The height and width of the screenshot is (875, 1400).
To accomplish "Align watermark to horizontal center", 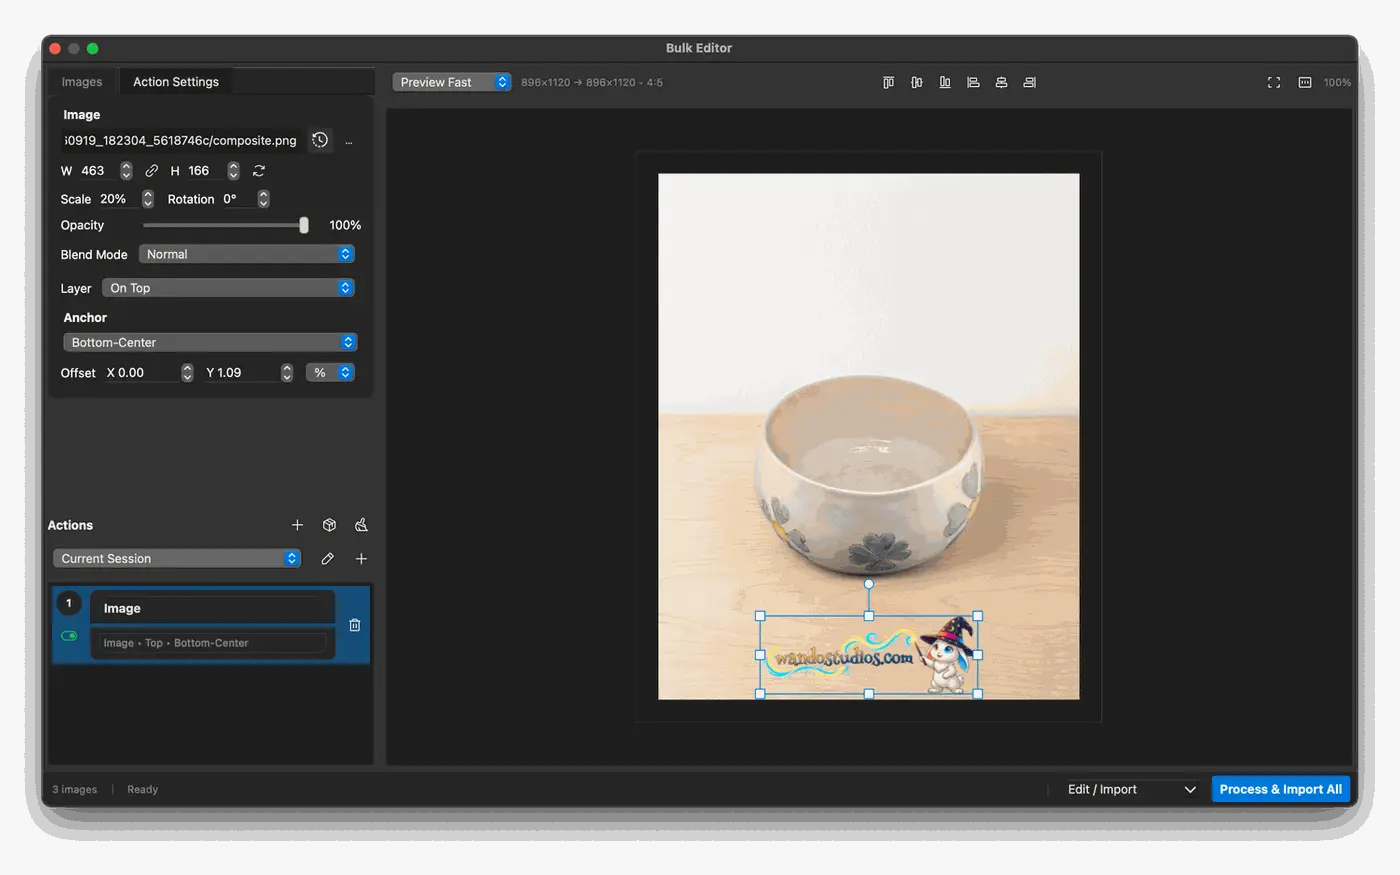I will 1001,82.
